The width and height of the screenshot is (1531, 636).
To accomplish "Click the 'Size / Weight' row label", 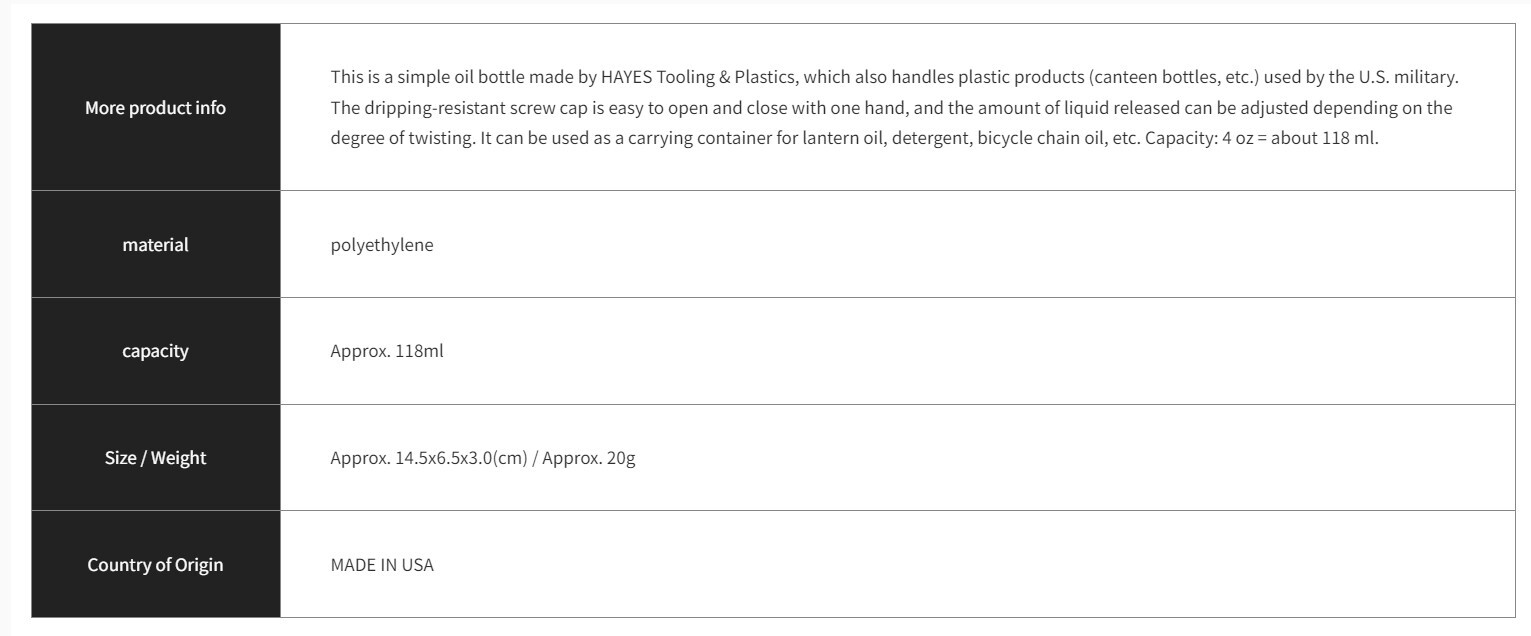I will pos(155,458).
